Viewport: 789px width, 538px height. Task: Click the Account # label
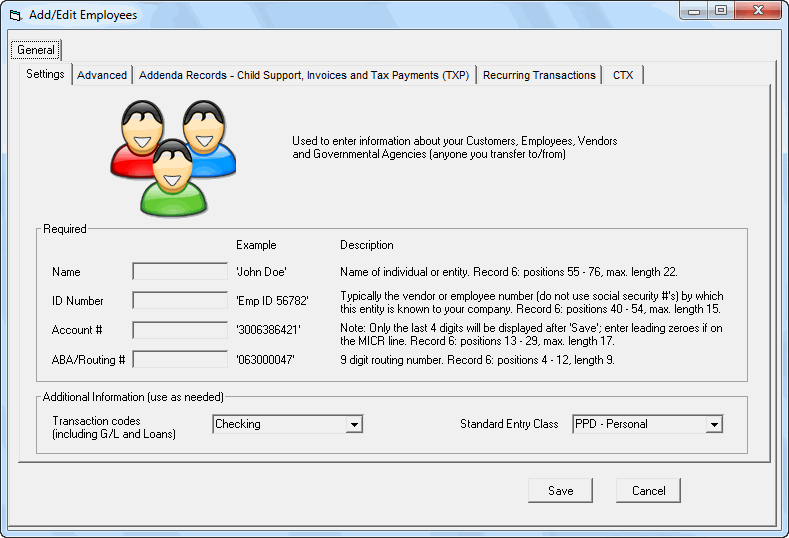tap(77, 330)
